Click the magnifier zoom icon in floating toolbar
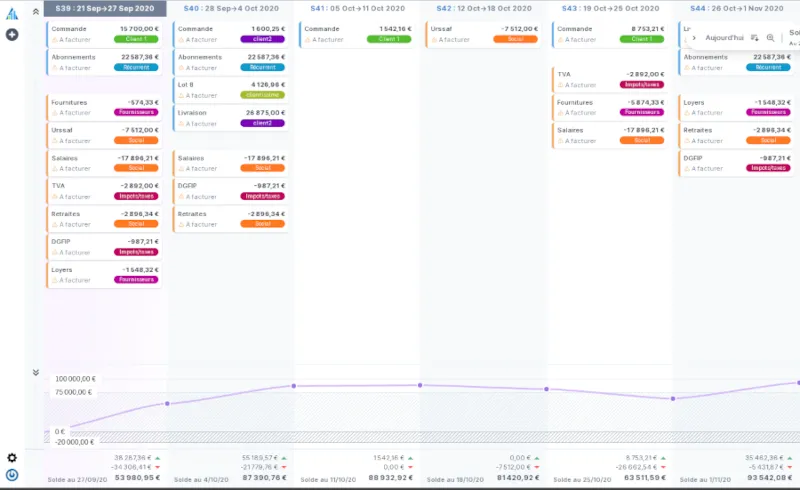 pos(770,37)
